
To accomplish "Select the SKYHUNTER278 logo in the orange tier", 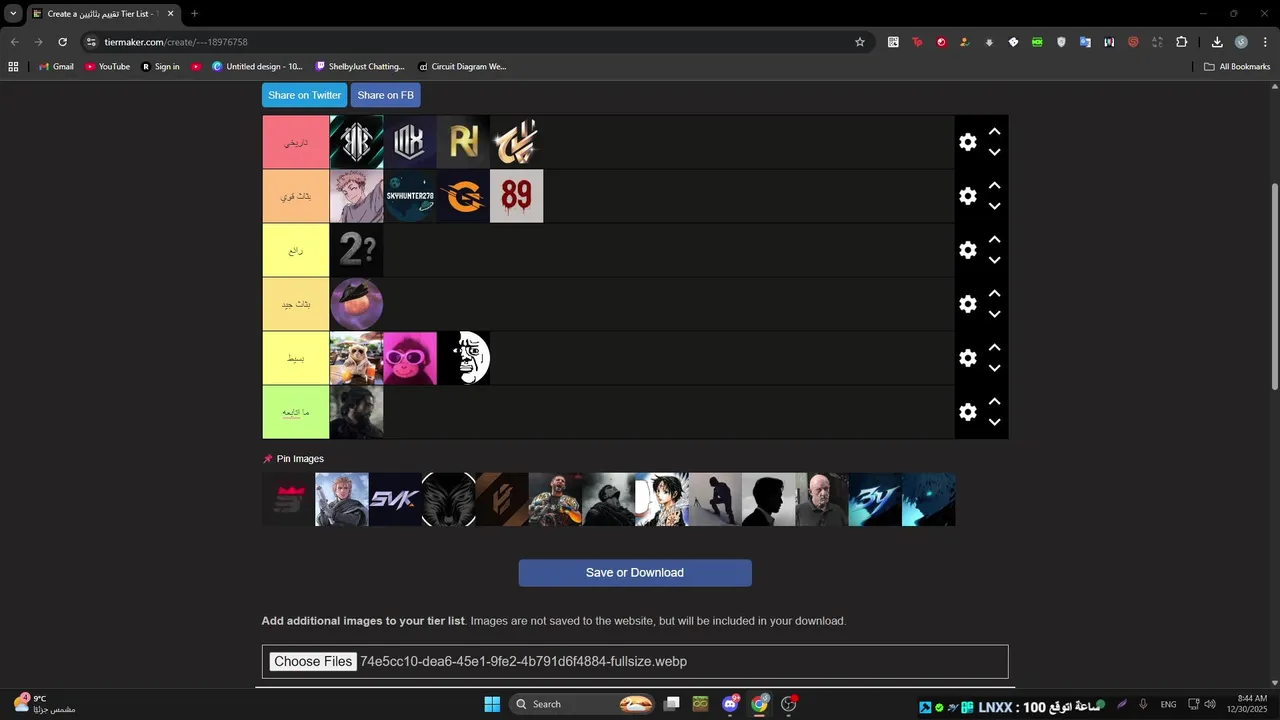I will (410, 196).
